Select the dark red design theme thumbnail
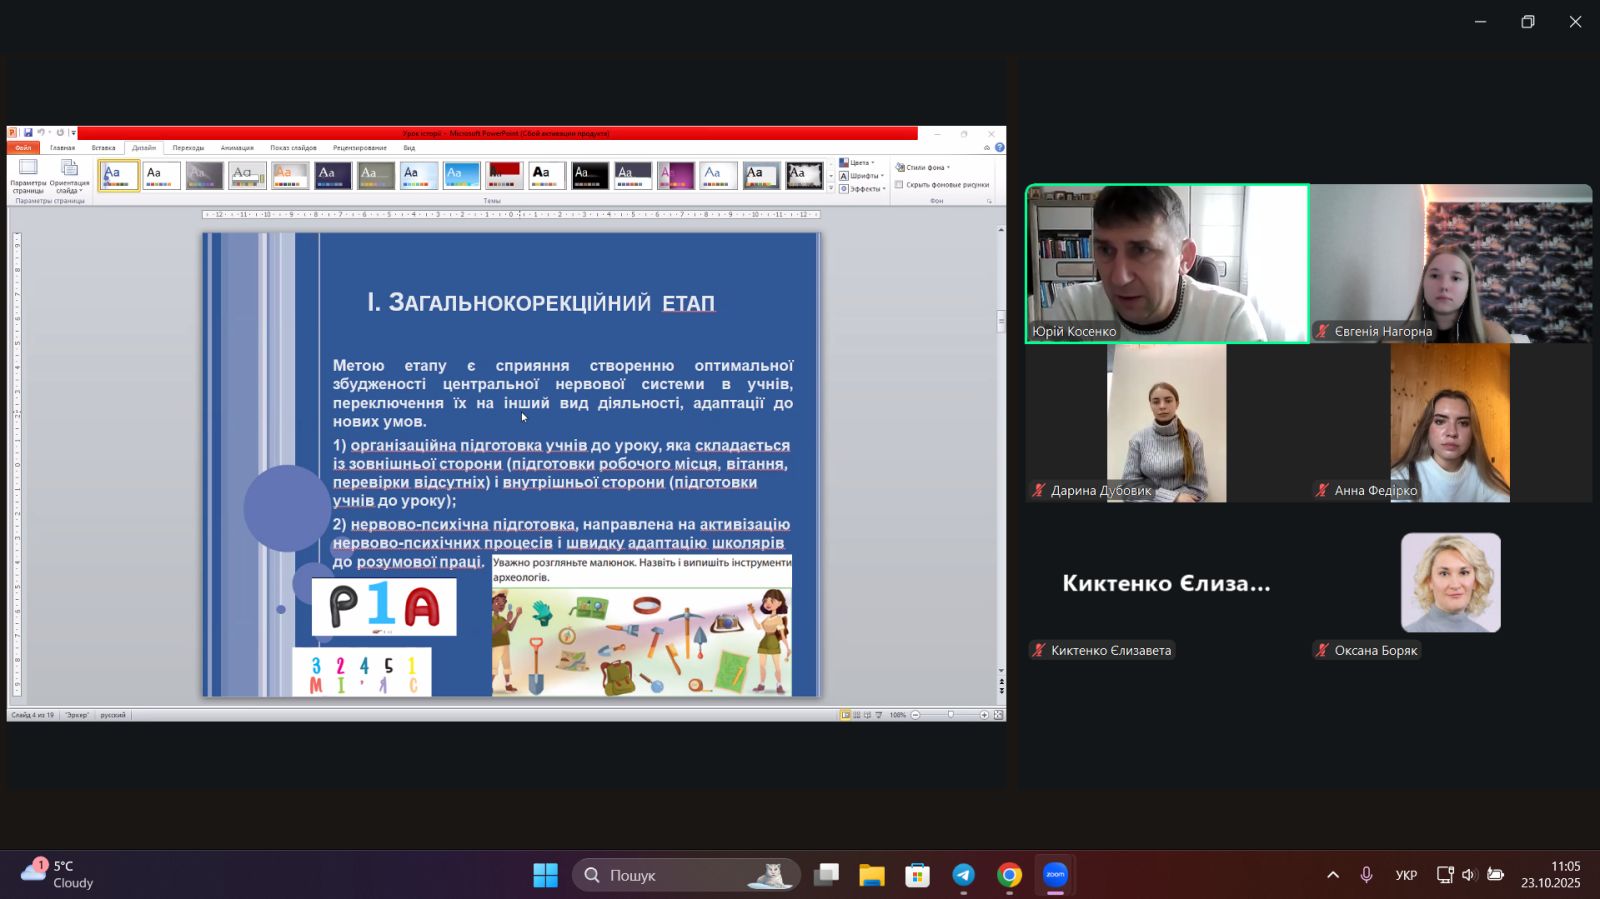This screenshot has width=1600, height=899. (x=504, y=175)
